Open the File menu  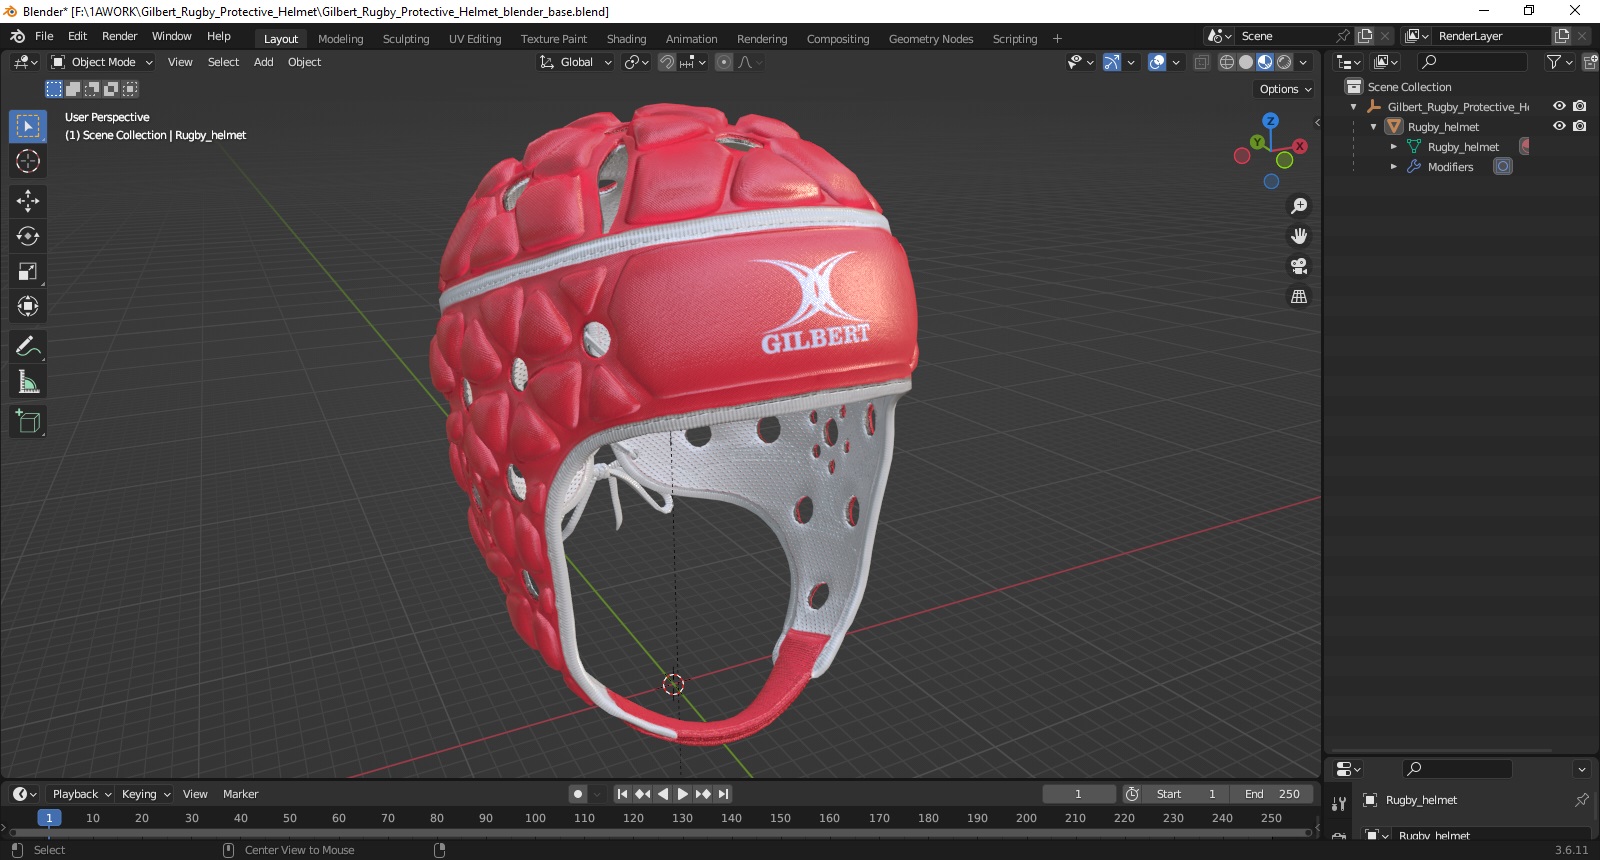pos(44,36)
